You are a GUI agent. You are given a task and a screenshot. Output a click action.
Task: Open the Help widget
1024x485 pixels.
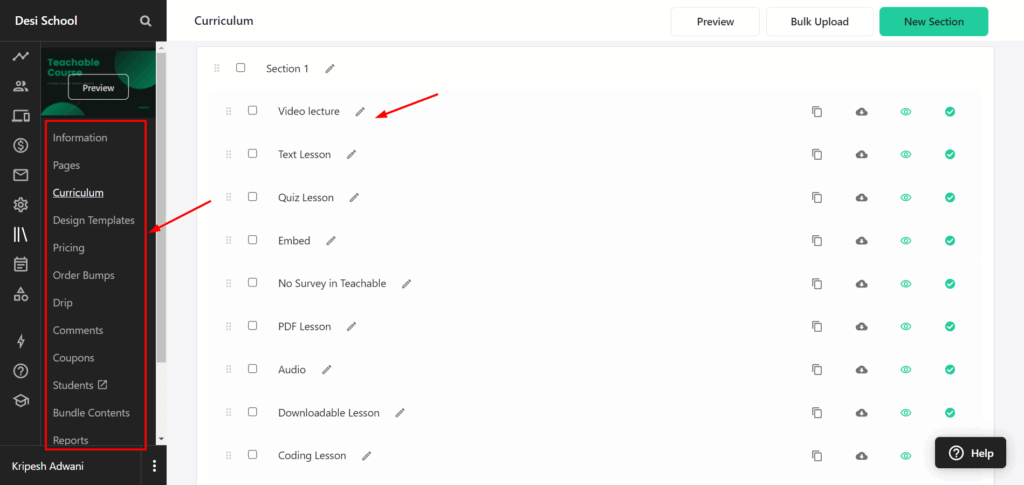pyautogui.click(x=970, y=453)
